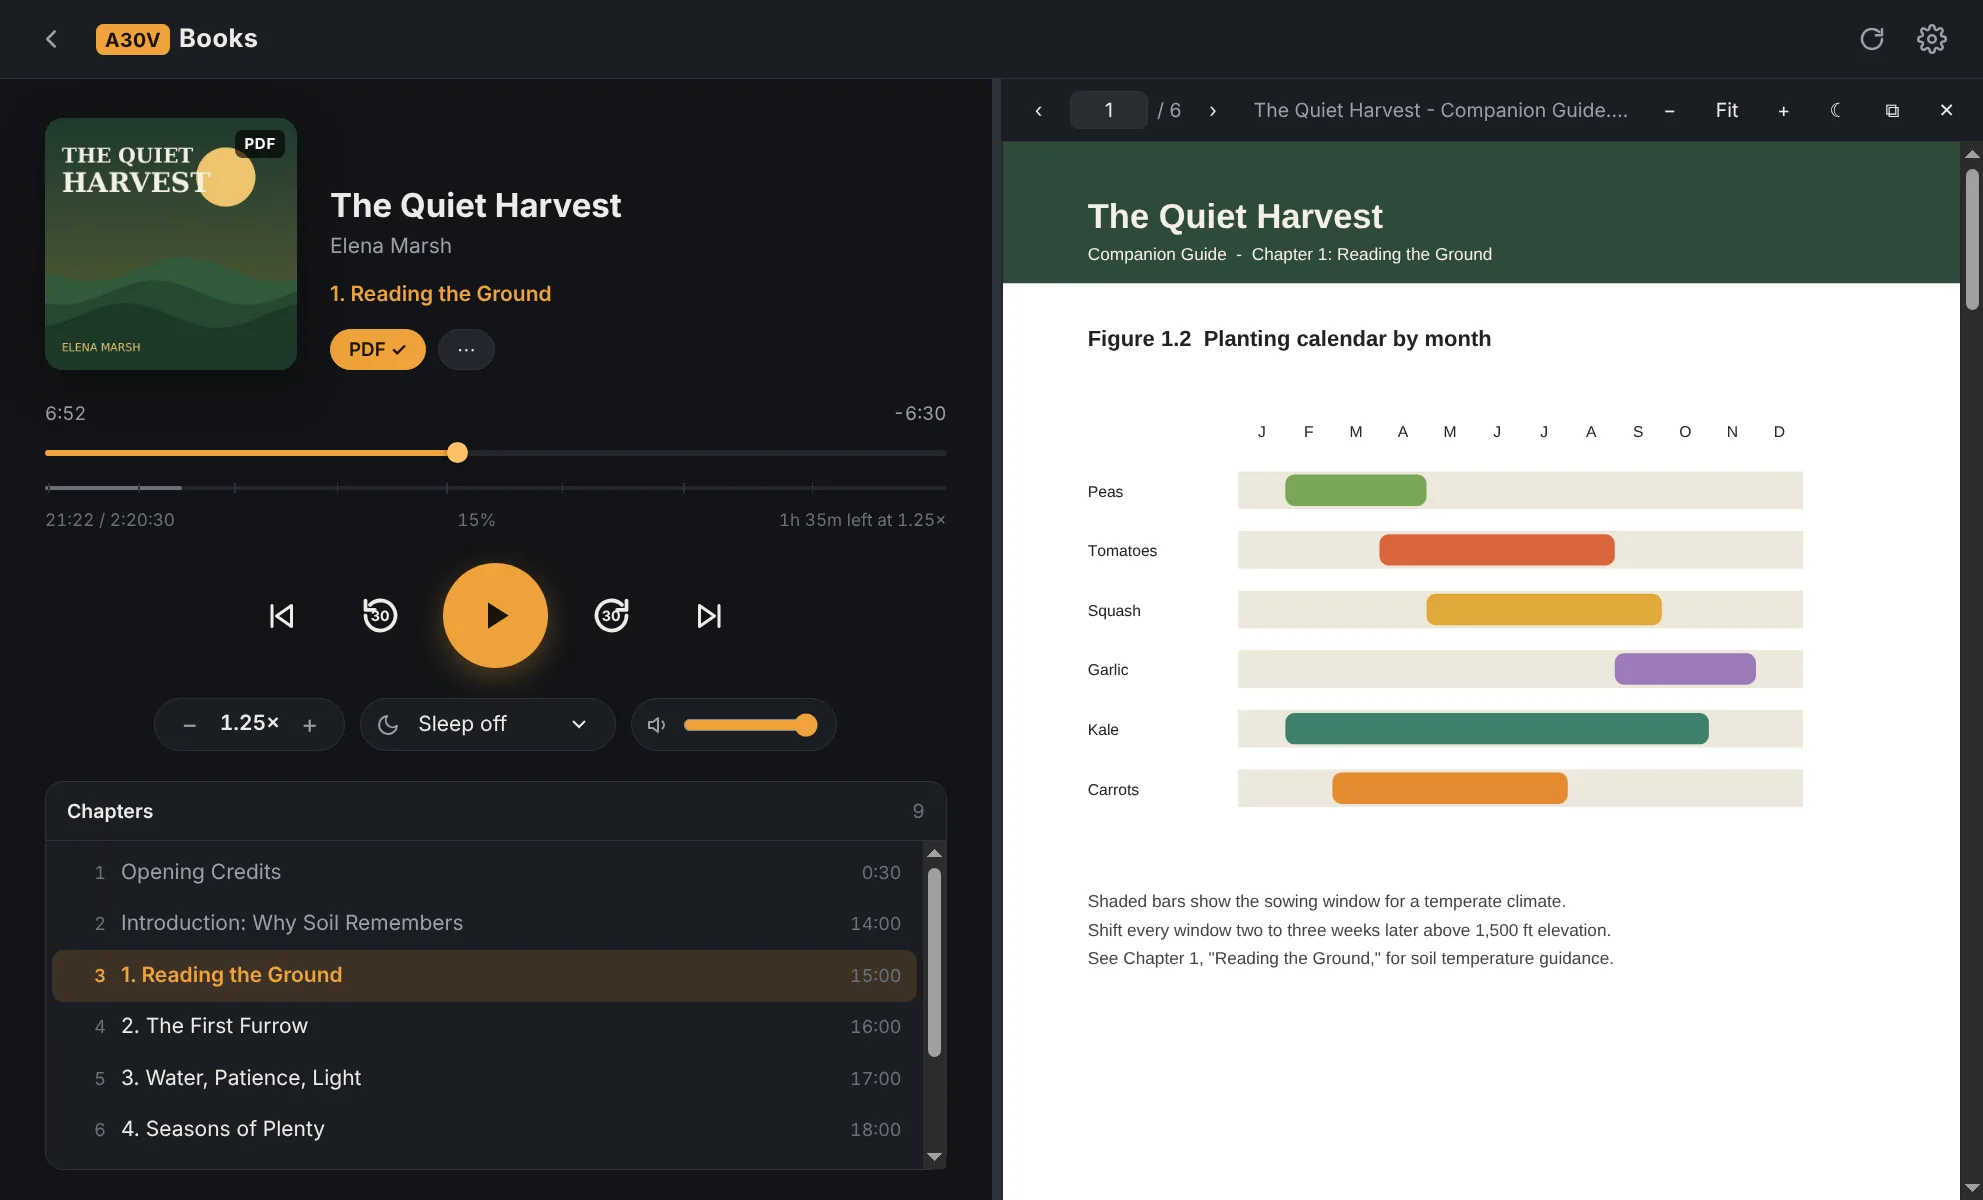Click Fit zoom button in PDF toolbar
This screenshot has height=1200, width=1983.
(x=1726, y=111)
